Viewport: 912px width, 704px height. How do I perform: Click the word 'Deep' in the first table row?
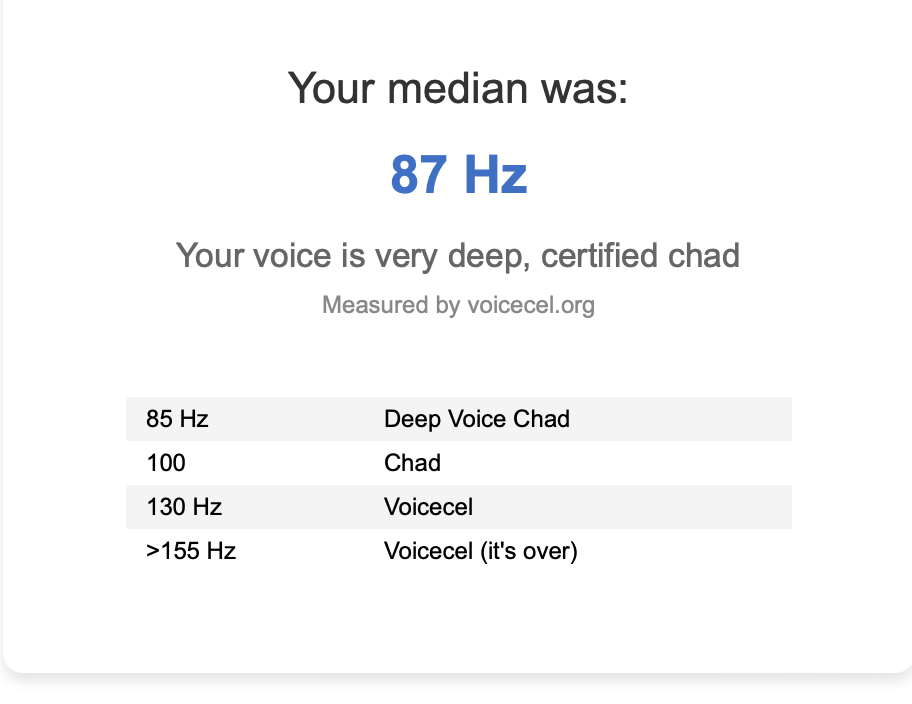click(412, 419)
